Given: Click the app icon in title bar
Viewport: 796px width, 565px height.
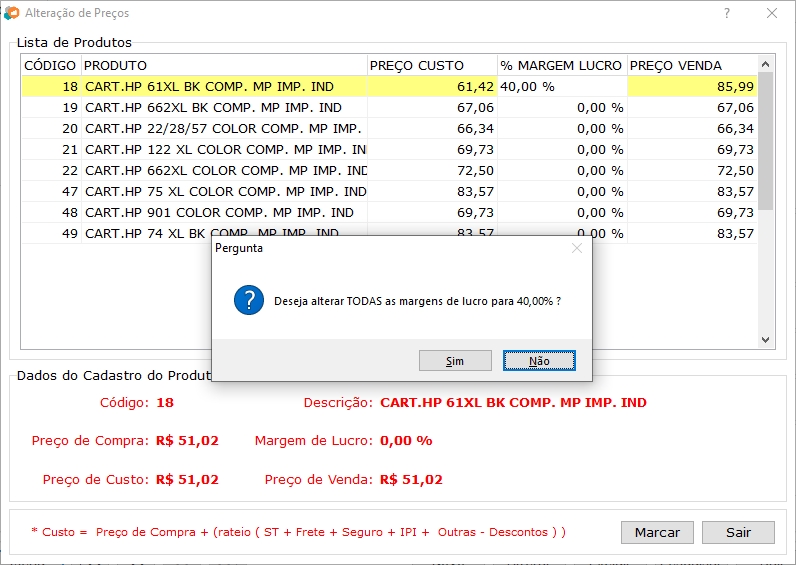Looking at the screenshot, I should (11, 14).
